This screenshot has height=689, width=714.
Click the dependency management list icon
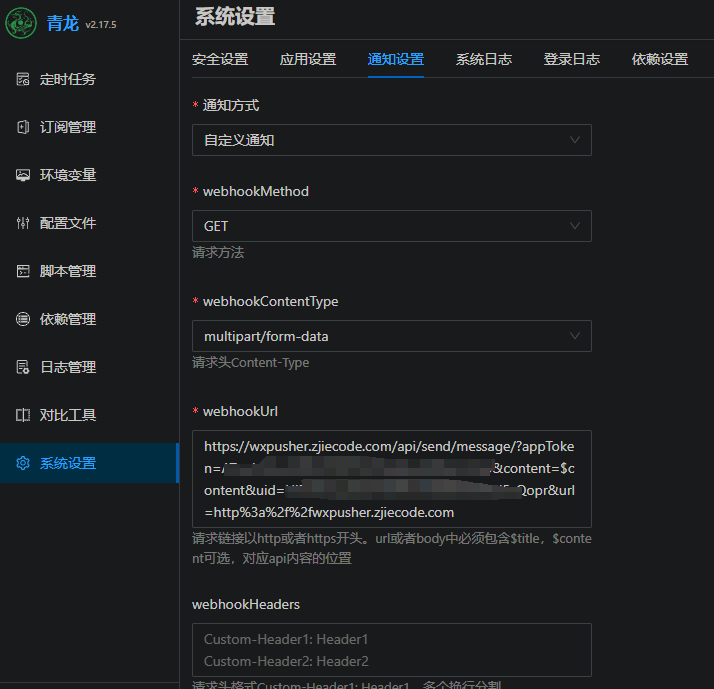pyautogui.click(x=23, y=319)
